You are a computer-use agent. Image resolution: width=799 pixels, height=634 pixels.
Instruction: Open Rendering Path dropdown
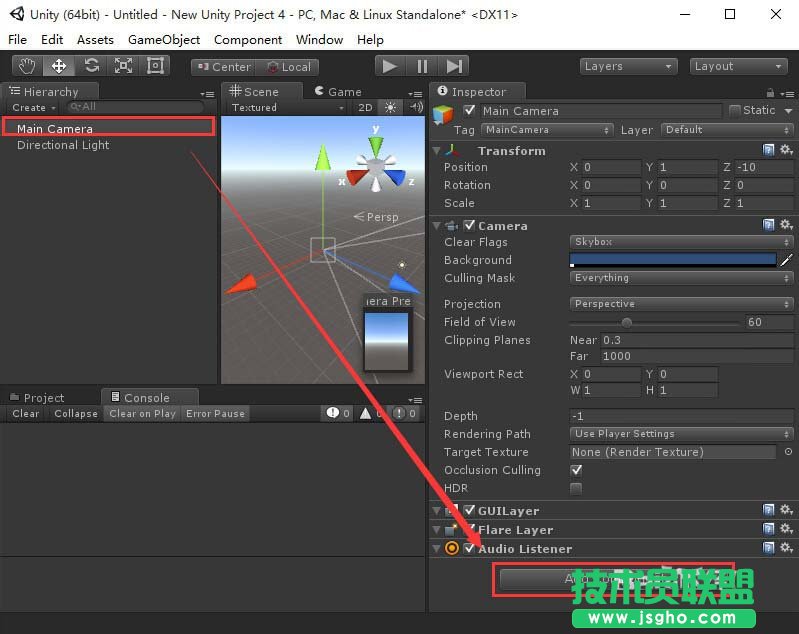tap(681, 434)
